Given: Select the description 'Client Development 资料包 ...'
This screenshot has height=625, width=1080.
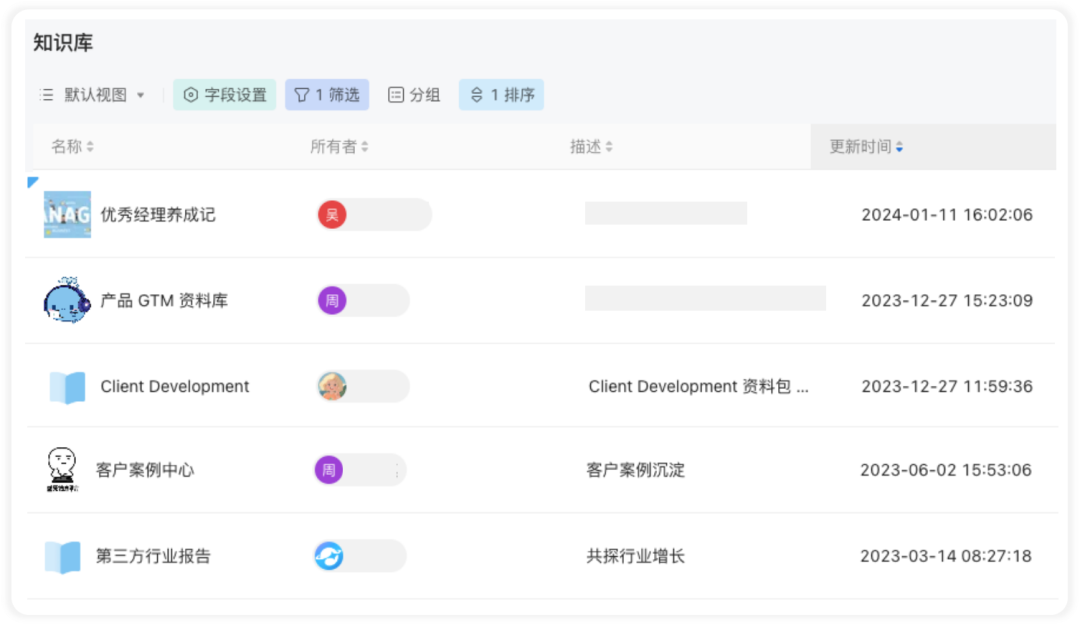Looking at the screenshot, I should [x=698, y=387].
